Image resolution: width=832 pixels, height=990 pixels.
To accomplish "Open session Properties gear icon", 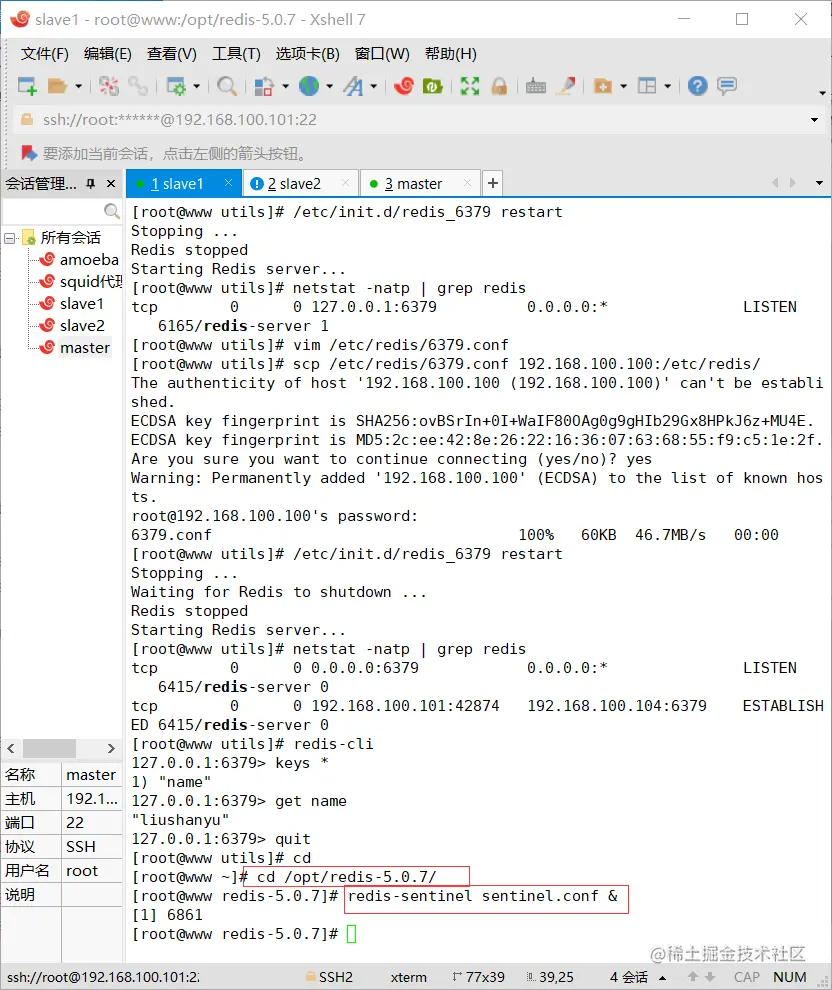I will pyautogui.click(x=175, y=86).
